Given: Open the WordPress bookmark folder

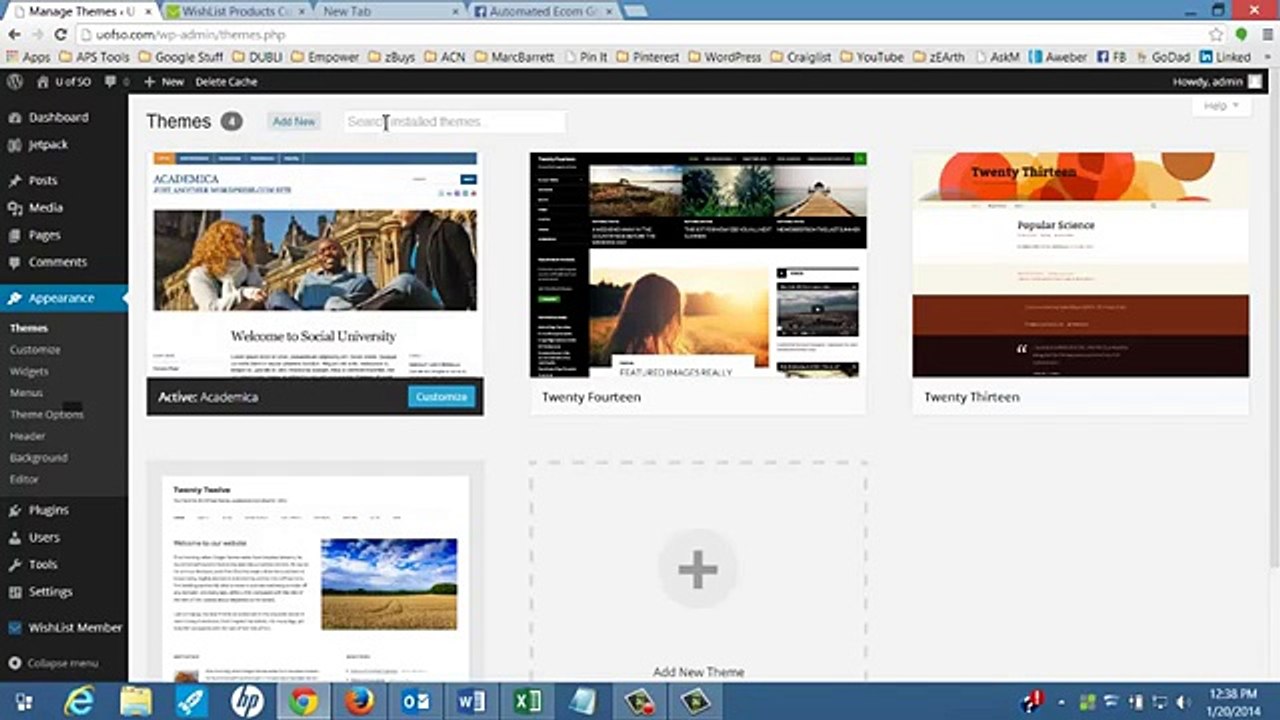Looking at the screenshot, I should pyautogui.click(x=724, y=57).
